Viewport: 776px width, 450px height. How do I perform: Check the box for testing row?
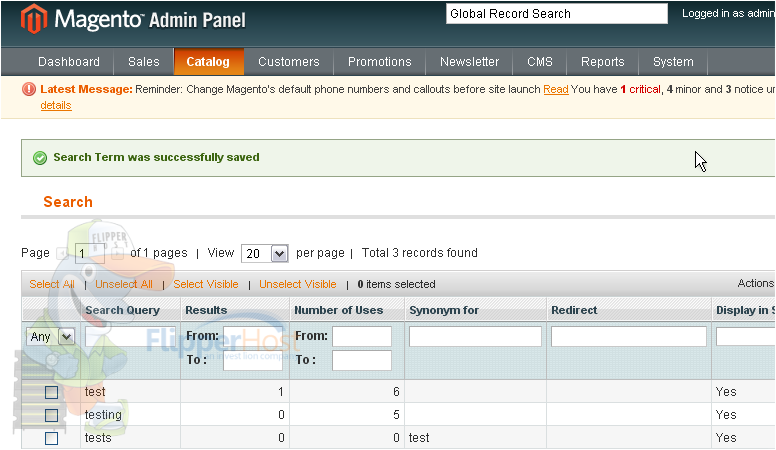click(x=51, y=415)
